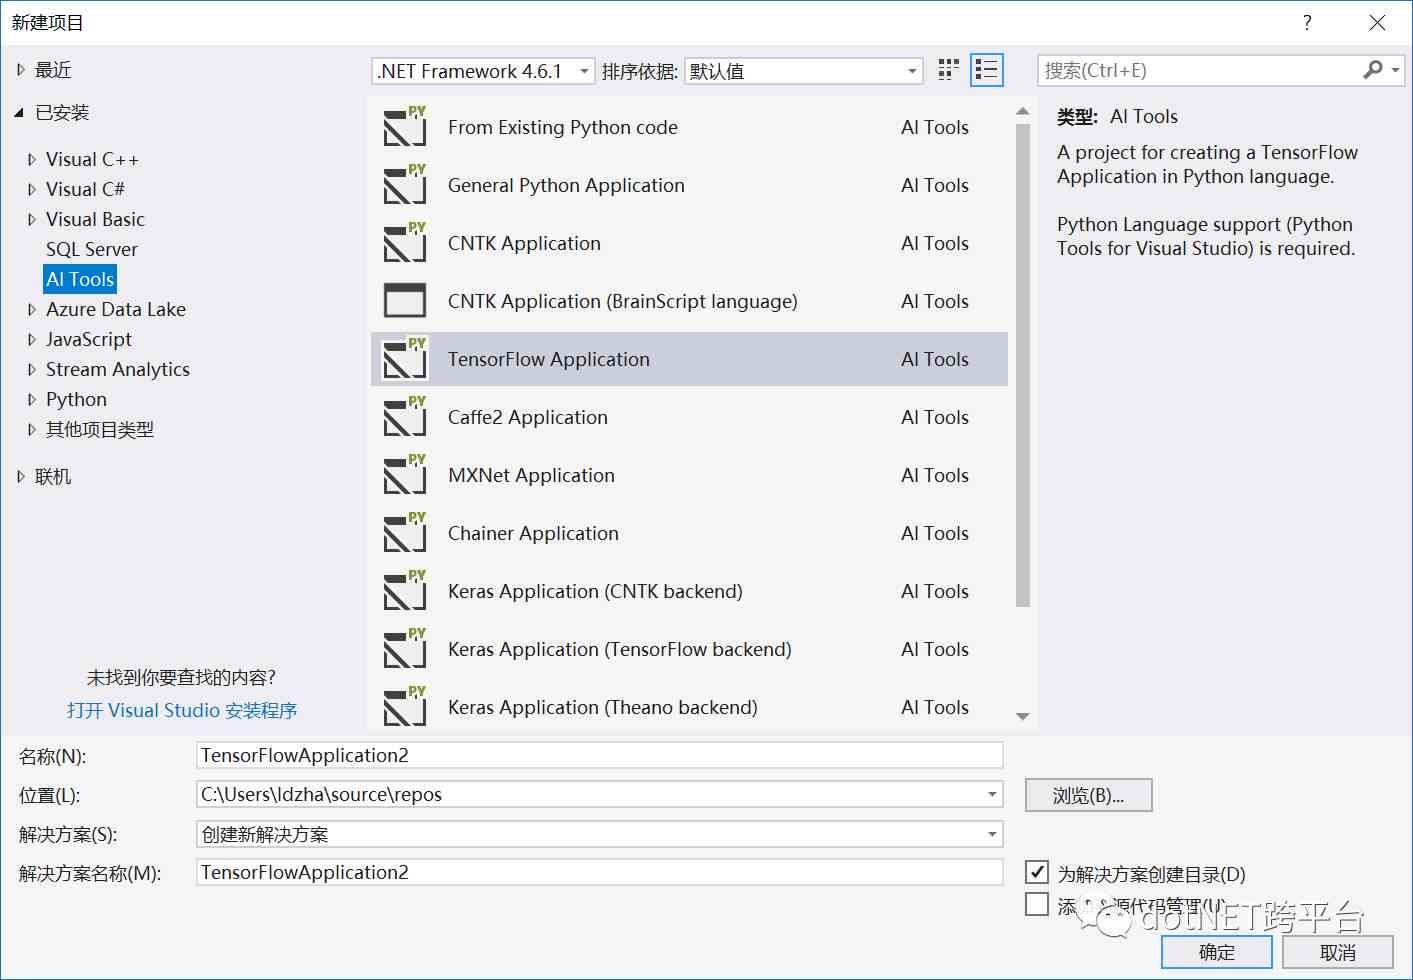Click the Caffe2 Application template icon
Viewport: 1413px width, 980px height.
coord(405,417)
